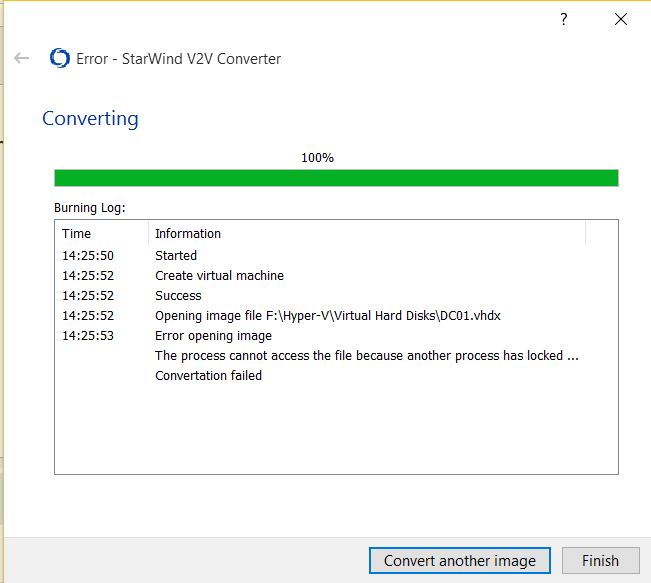The width and height of the screenshot is (651, 583).
Task: Click the Information column header
Action: point(367,233)
